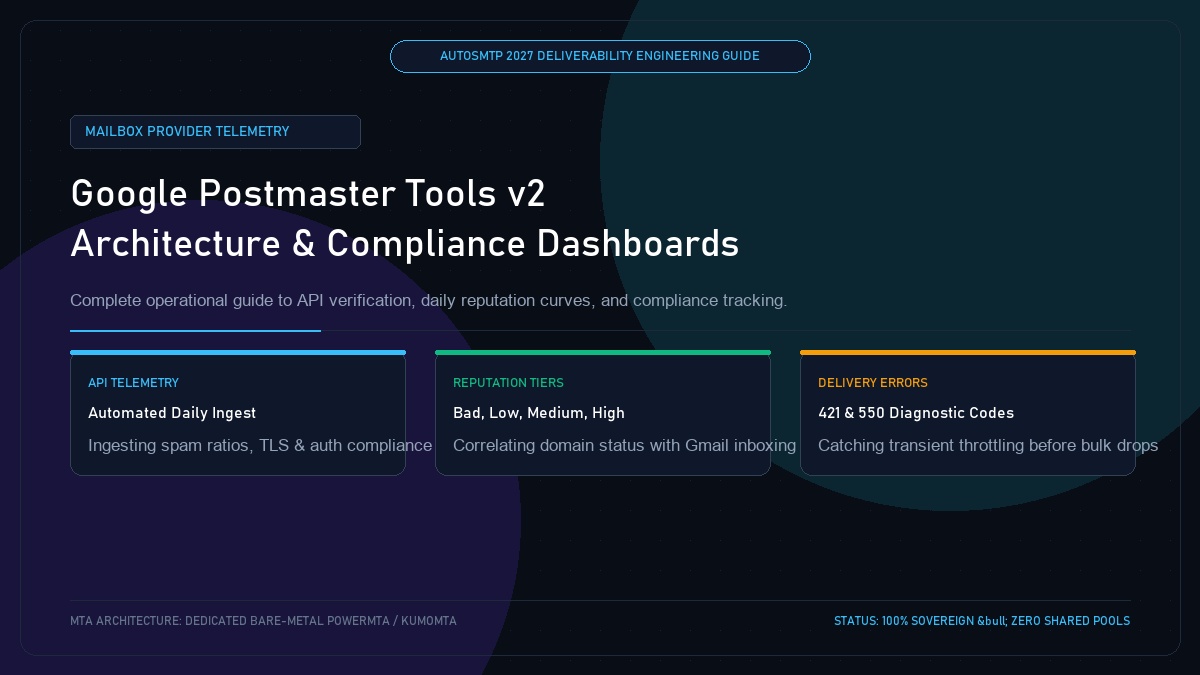
Task: Click the DELIVERY ERRORS label
Action: point(873,383)
